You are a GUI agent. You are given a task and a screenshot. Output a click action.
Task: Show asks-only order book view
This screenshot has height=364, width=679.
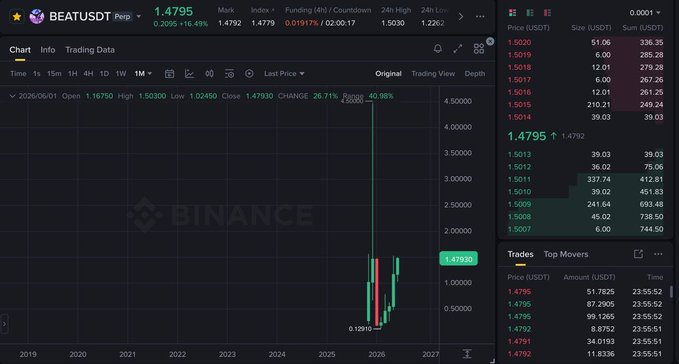(547, 13)
